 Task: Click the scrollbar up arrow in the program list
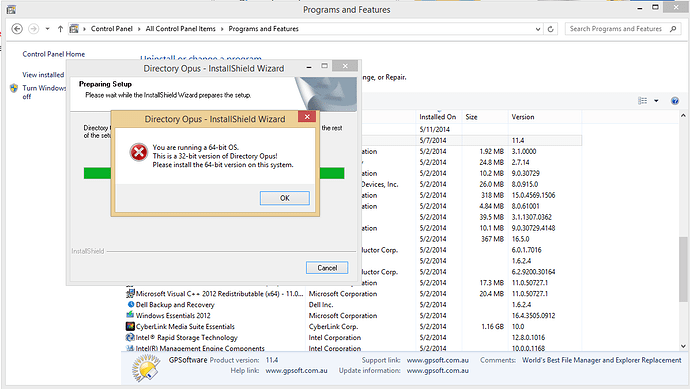(x=683, y=115)
